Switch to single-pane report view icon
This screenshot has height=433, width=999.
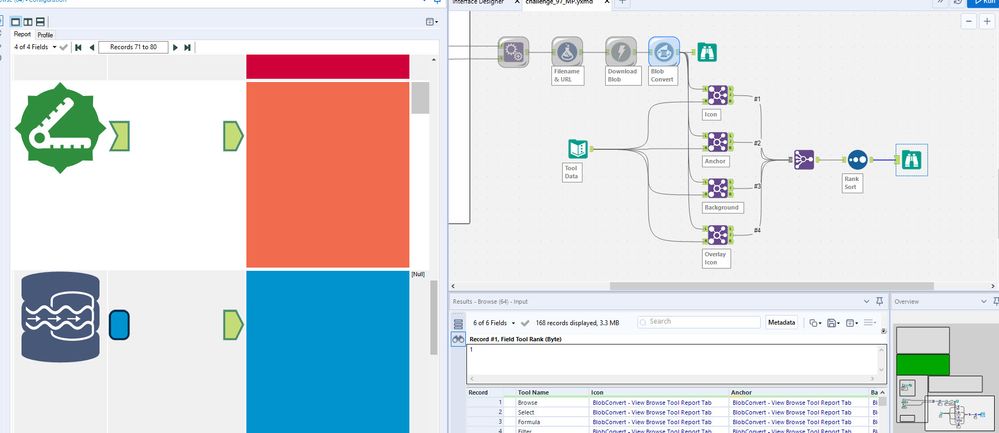[16, 22]
